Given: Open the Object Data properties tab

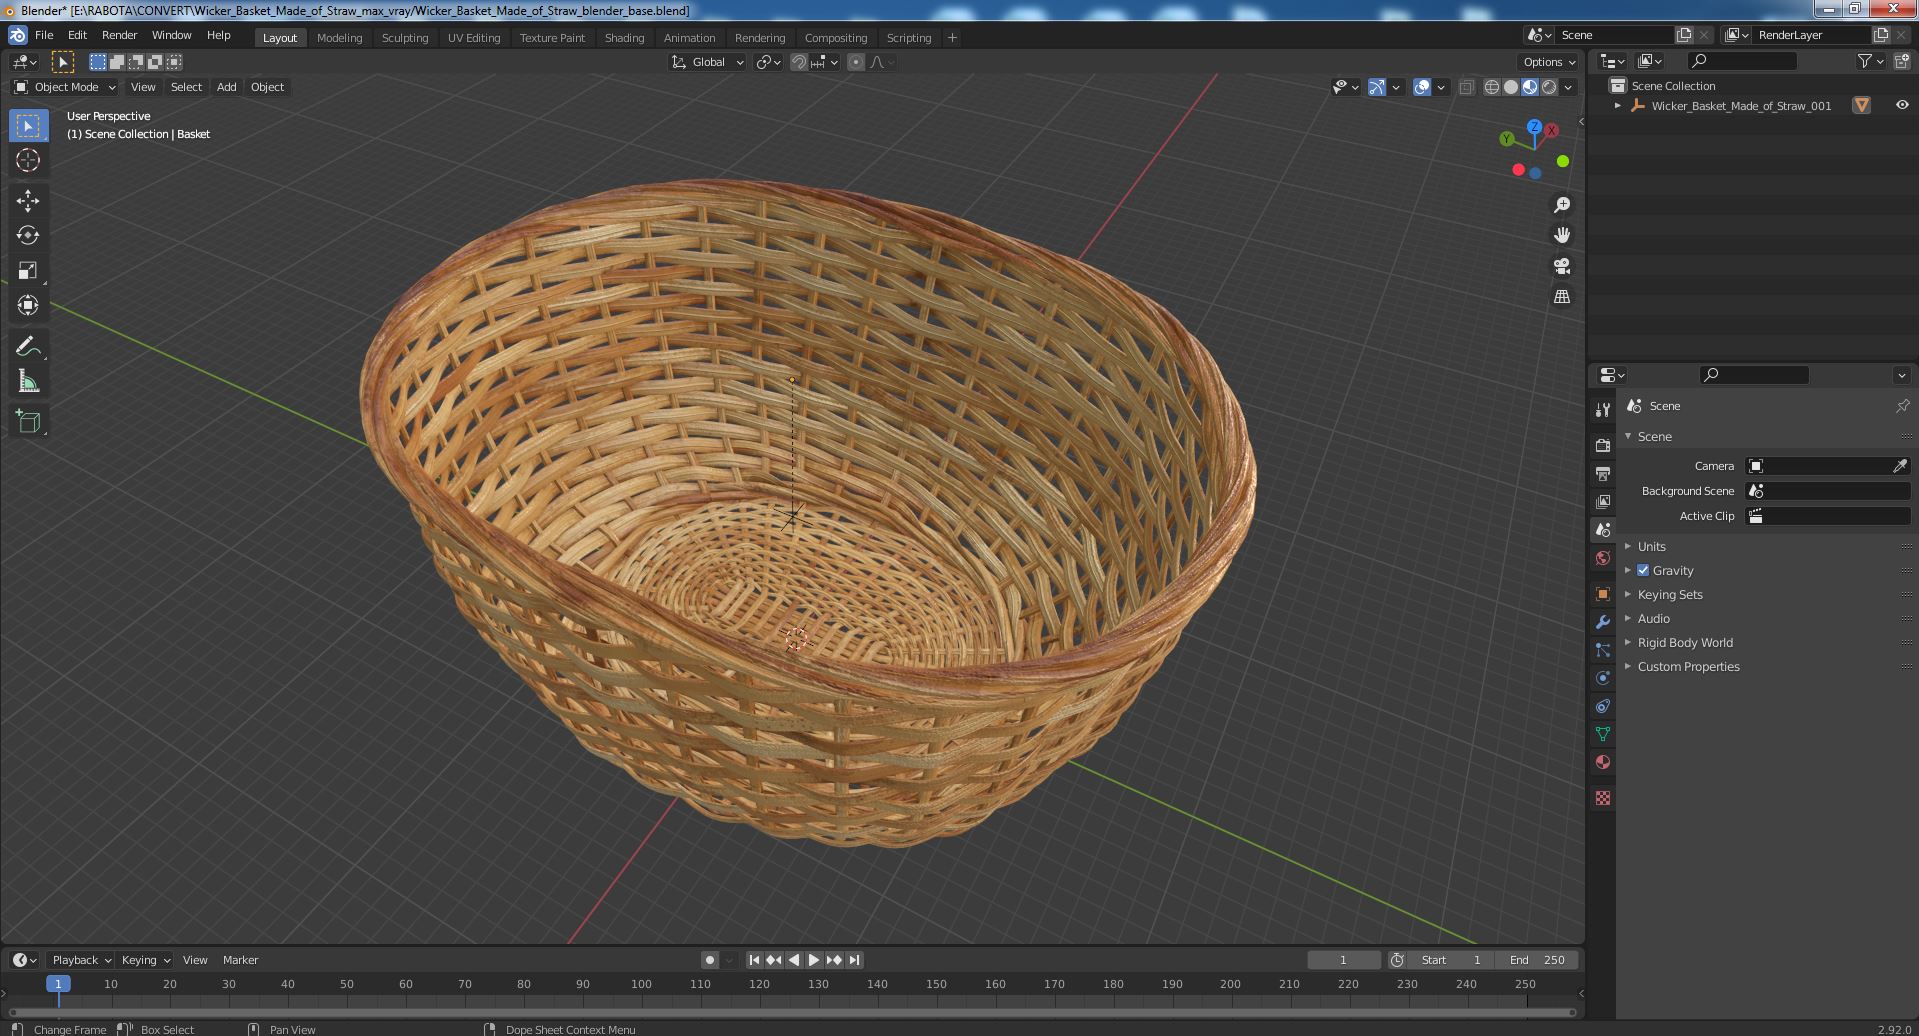Looking at the screenshot, I should click(x=1602, y=734).
